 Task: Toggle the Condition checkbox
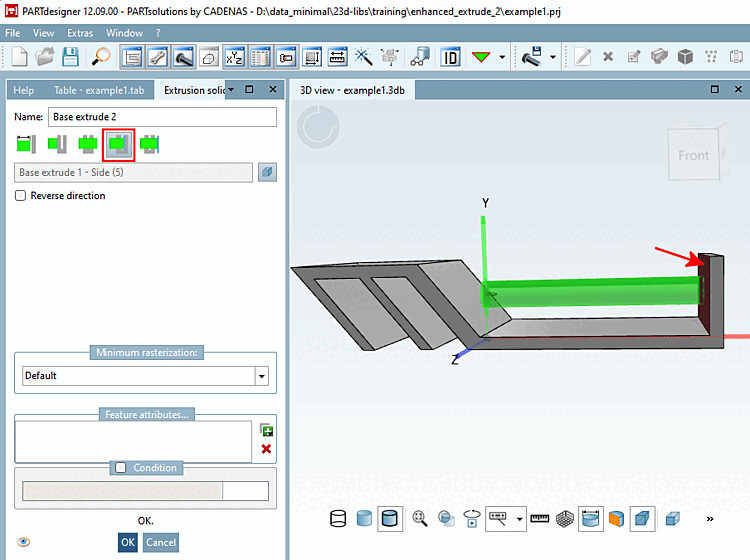tap(121, 468)
